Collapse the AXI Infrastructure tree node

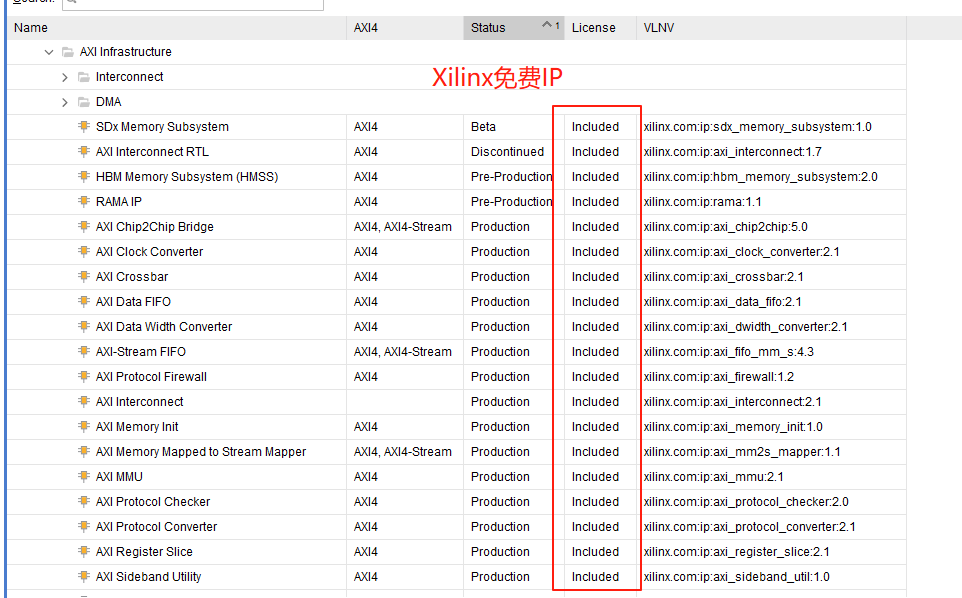(x=48, y=51)
